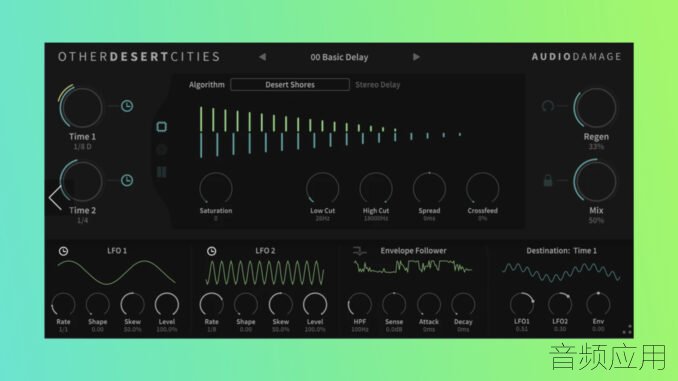Click the left chevron arrow overlay
Screen dimensions: 678x381
(55, 199)
